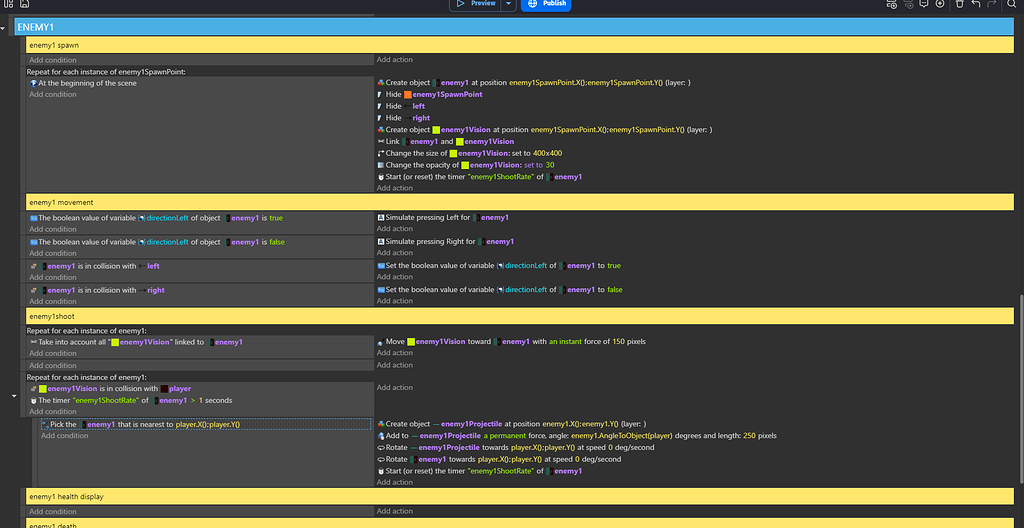Click the force icon beside 'Add to enemy1Projectile'
Screen dimensions: 1024x528
pos(381,436)
